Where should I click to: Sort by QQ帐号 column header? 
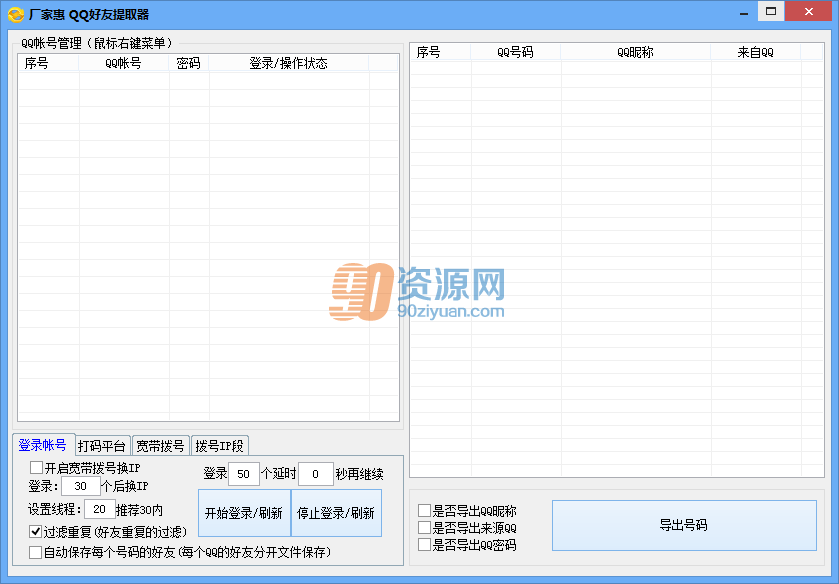click(124, 63)
